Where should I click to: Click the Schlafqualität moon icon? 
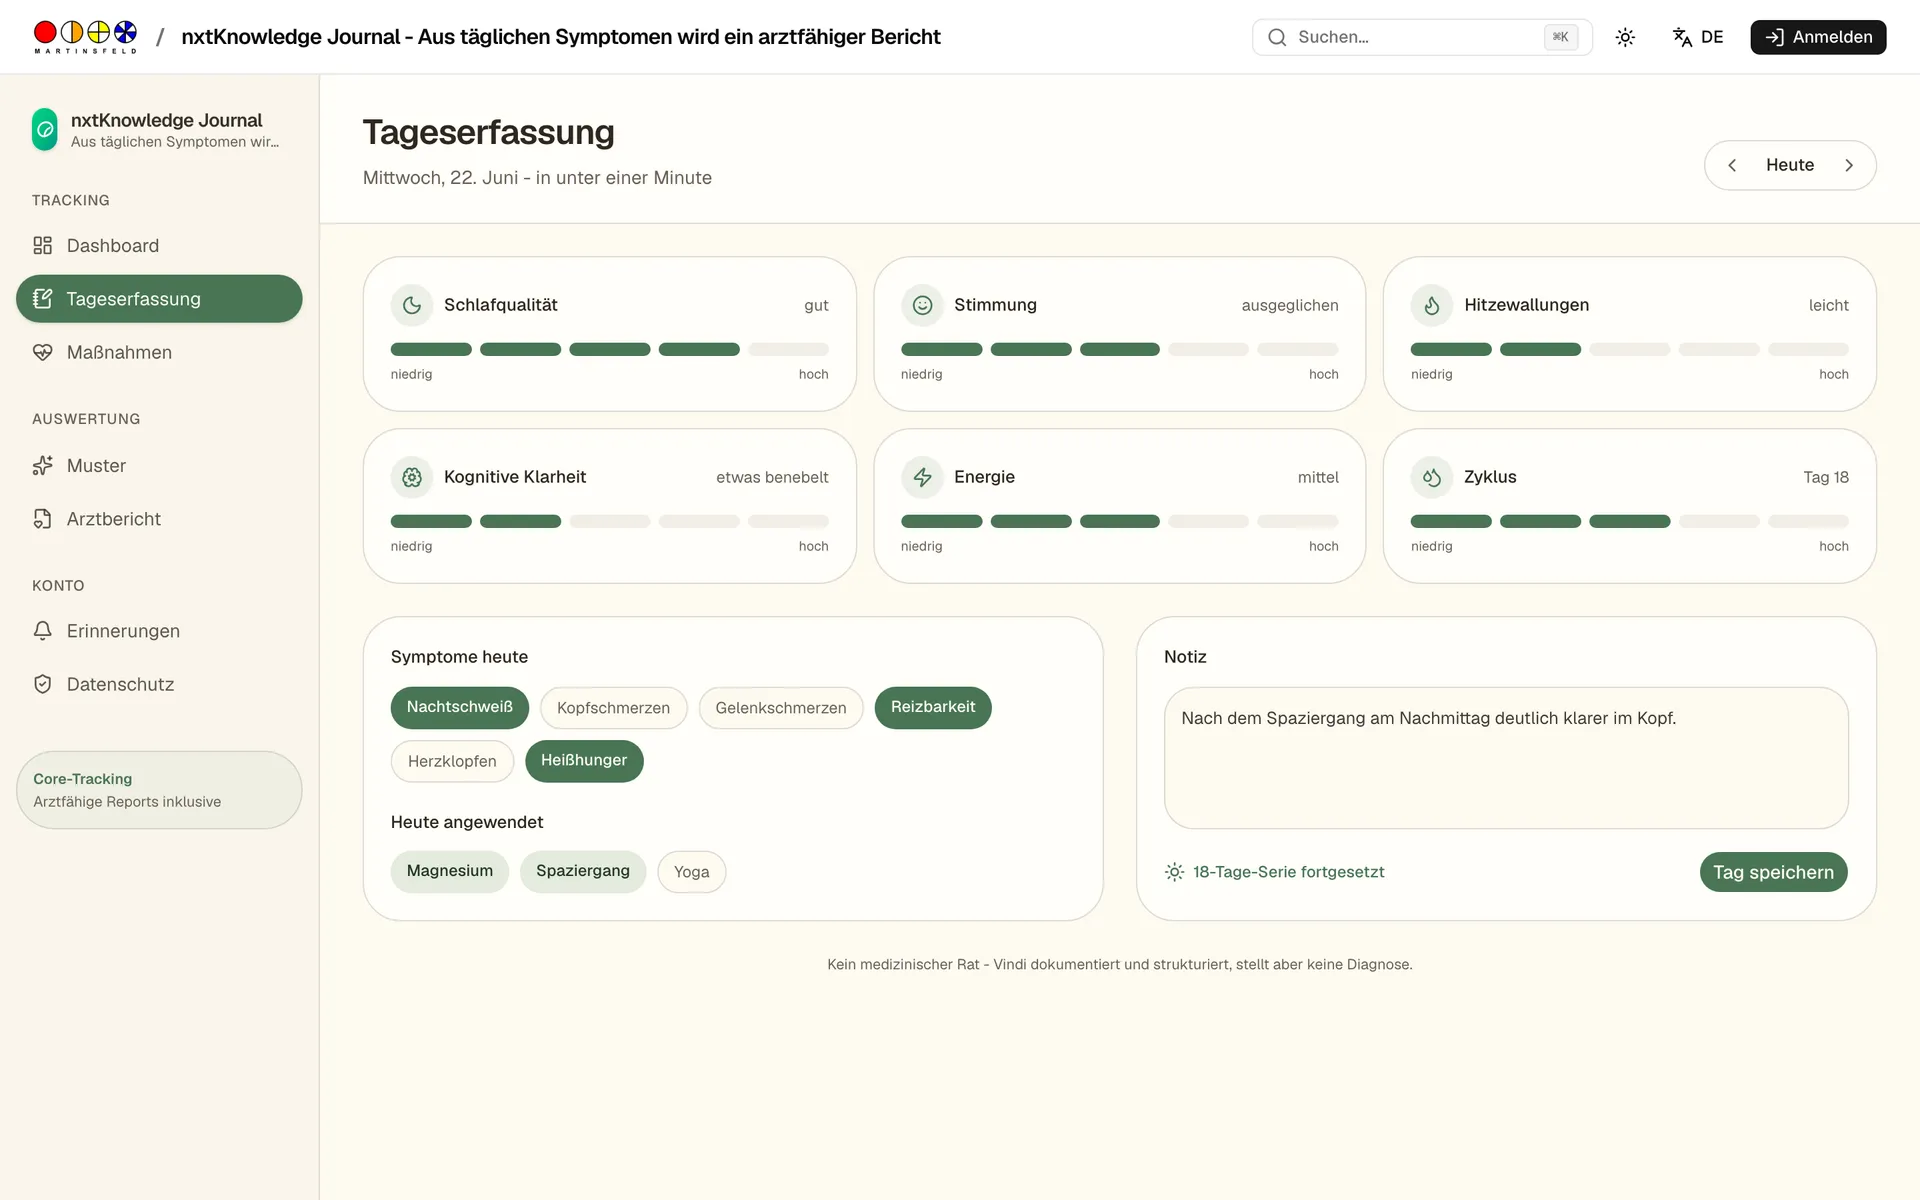click(412, 305)
